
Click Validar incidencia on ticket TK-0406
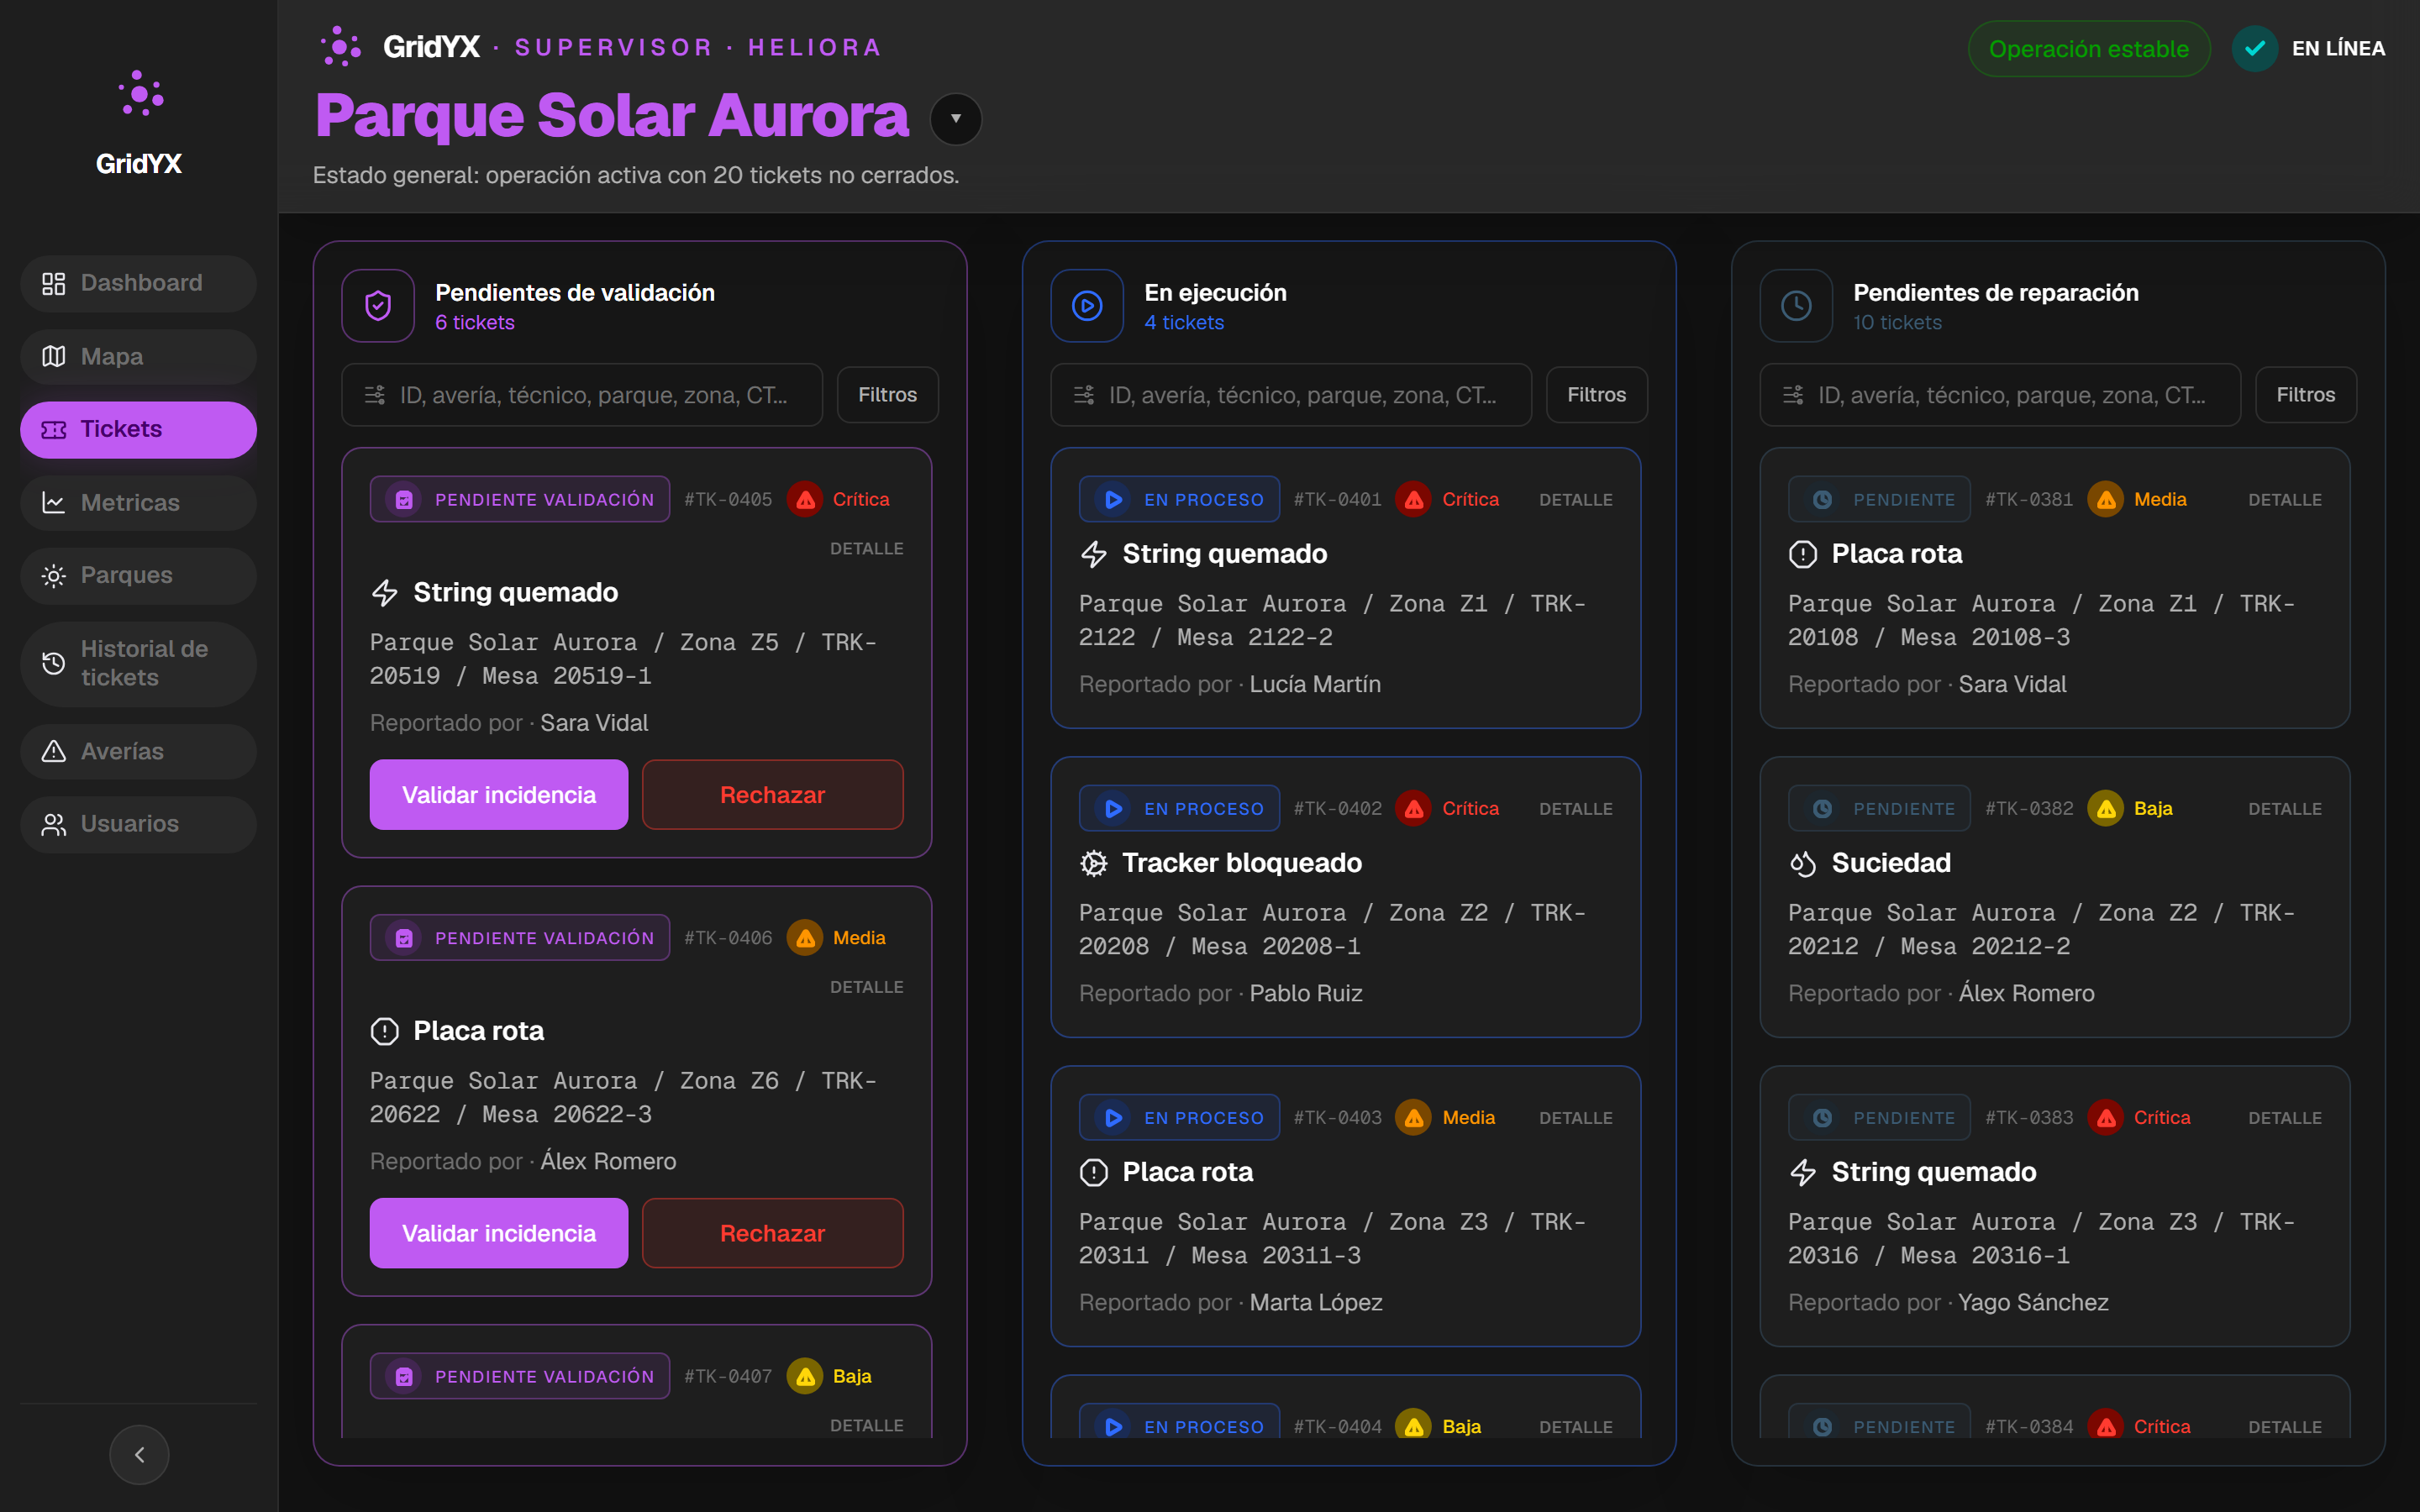[499, 1233]
